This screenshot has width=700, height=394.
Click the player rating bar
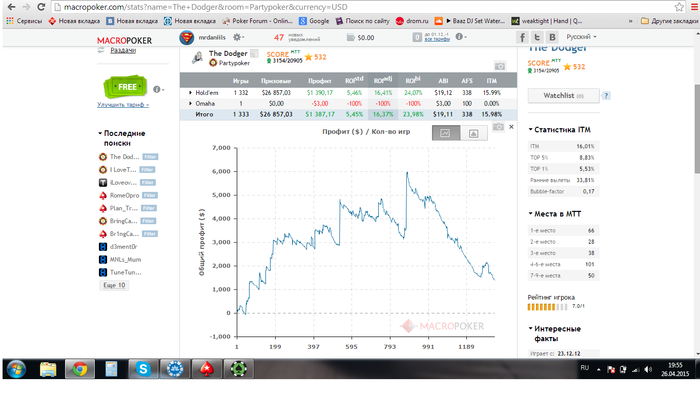(x=547, y=307)
